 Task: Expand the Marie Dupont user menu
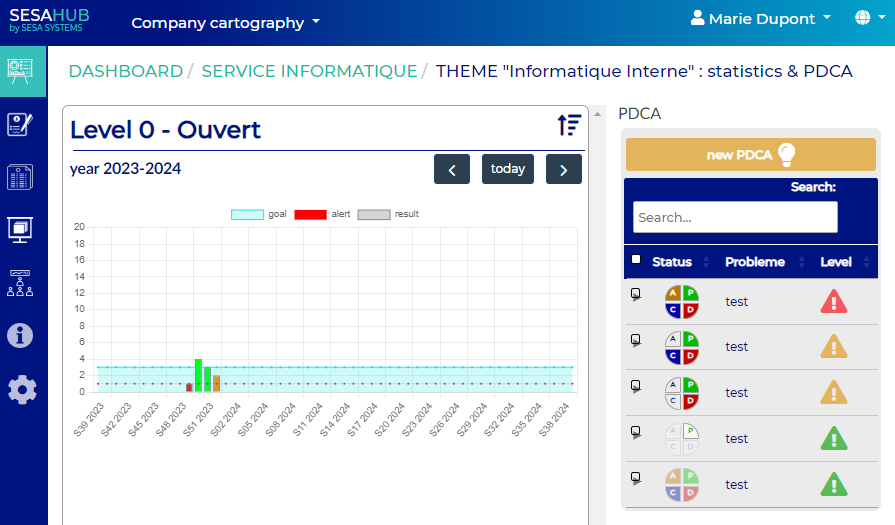[x=762, y=19]
